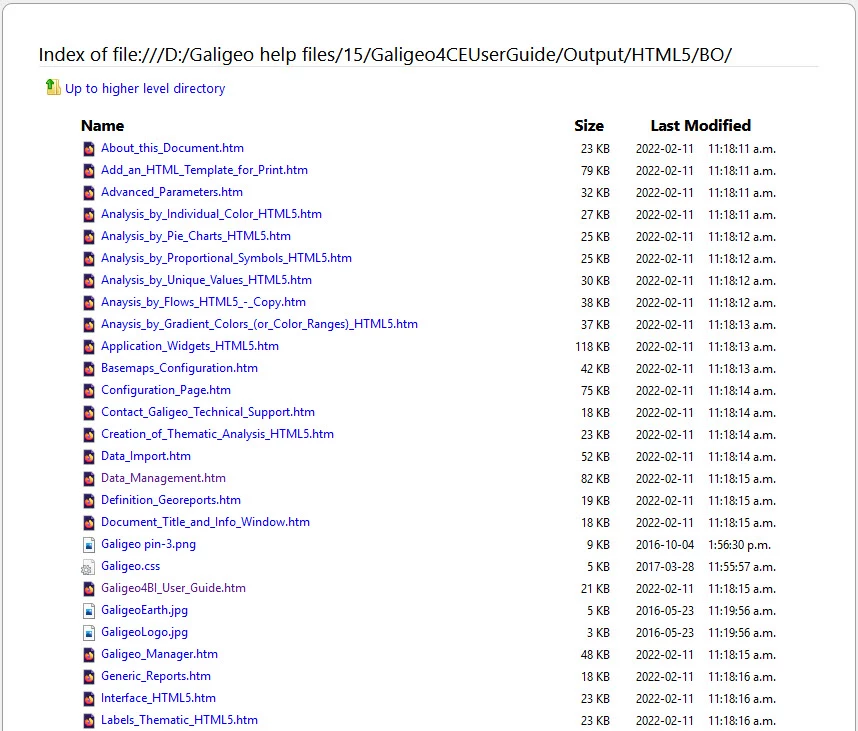Click stylesheet icon beside Galigeo.css
The width and height of the screenshot is (858, 731).
tap(88, 567)
